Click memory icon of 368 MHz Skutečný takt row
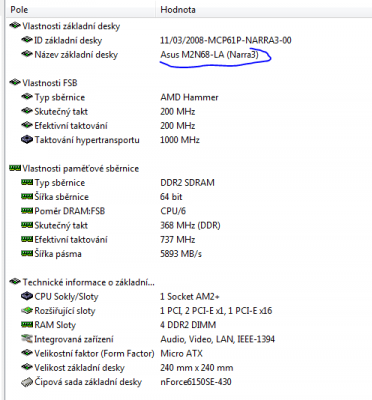This screenshot has width=372, height=400. click(27, 225)
